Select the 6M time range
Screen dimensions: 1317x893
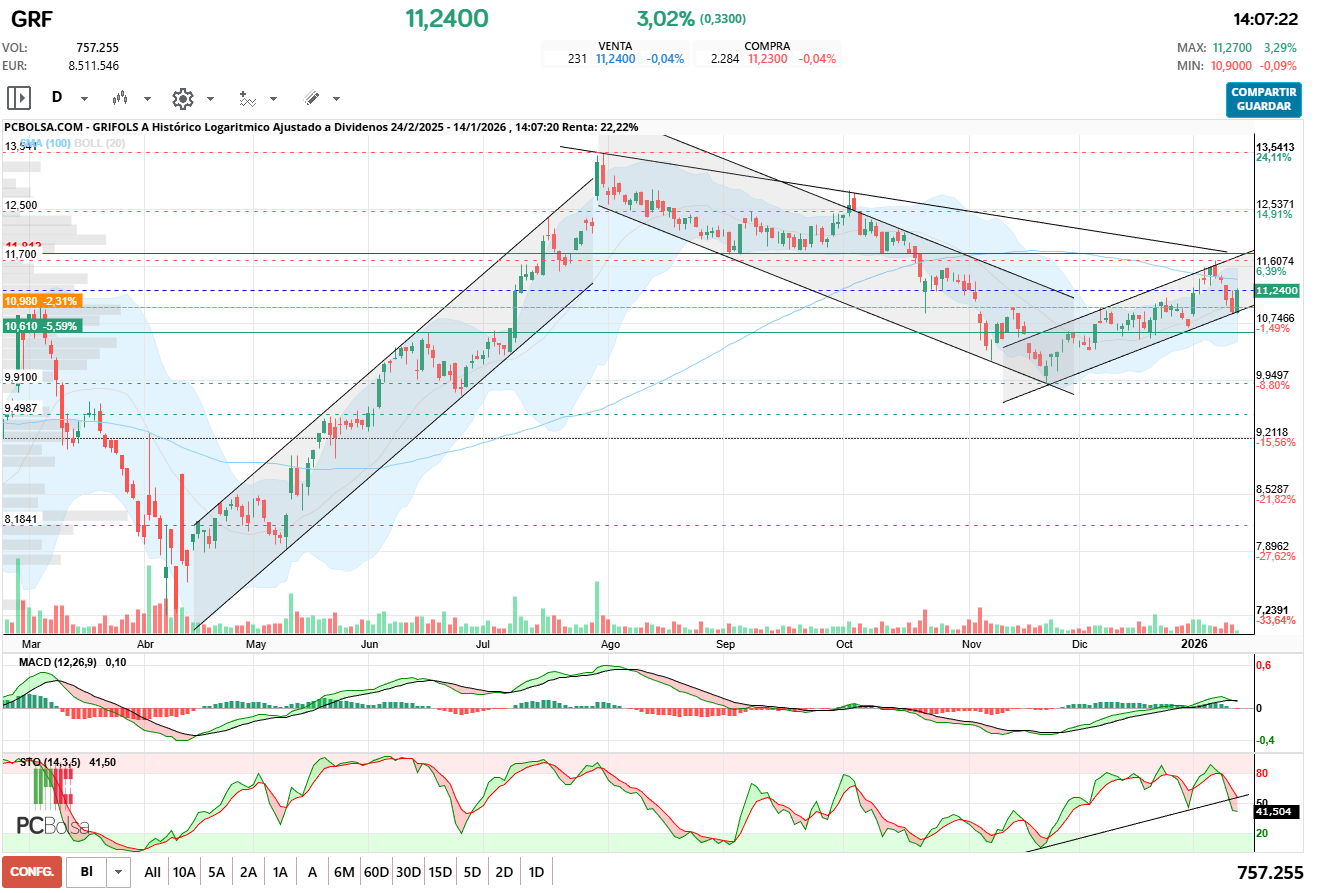click(344, 872)
